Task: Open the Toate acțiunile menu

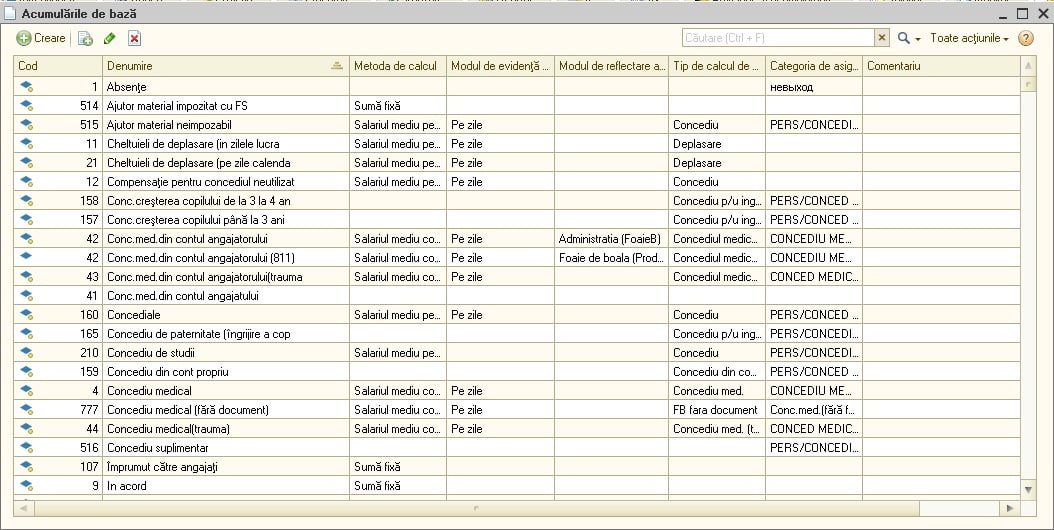Action: (969, 38)
